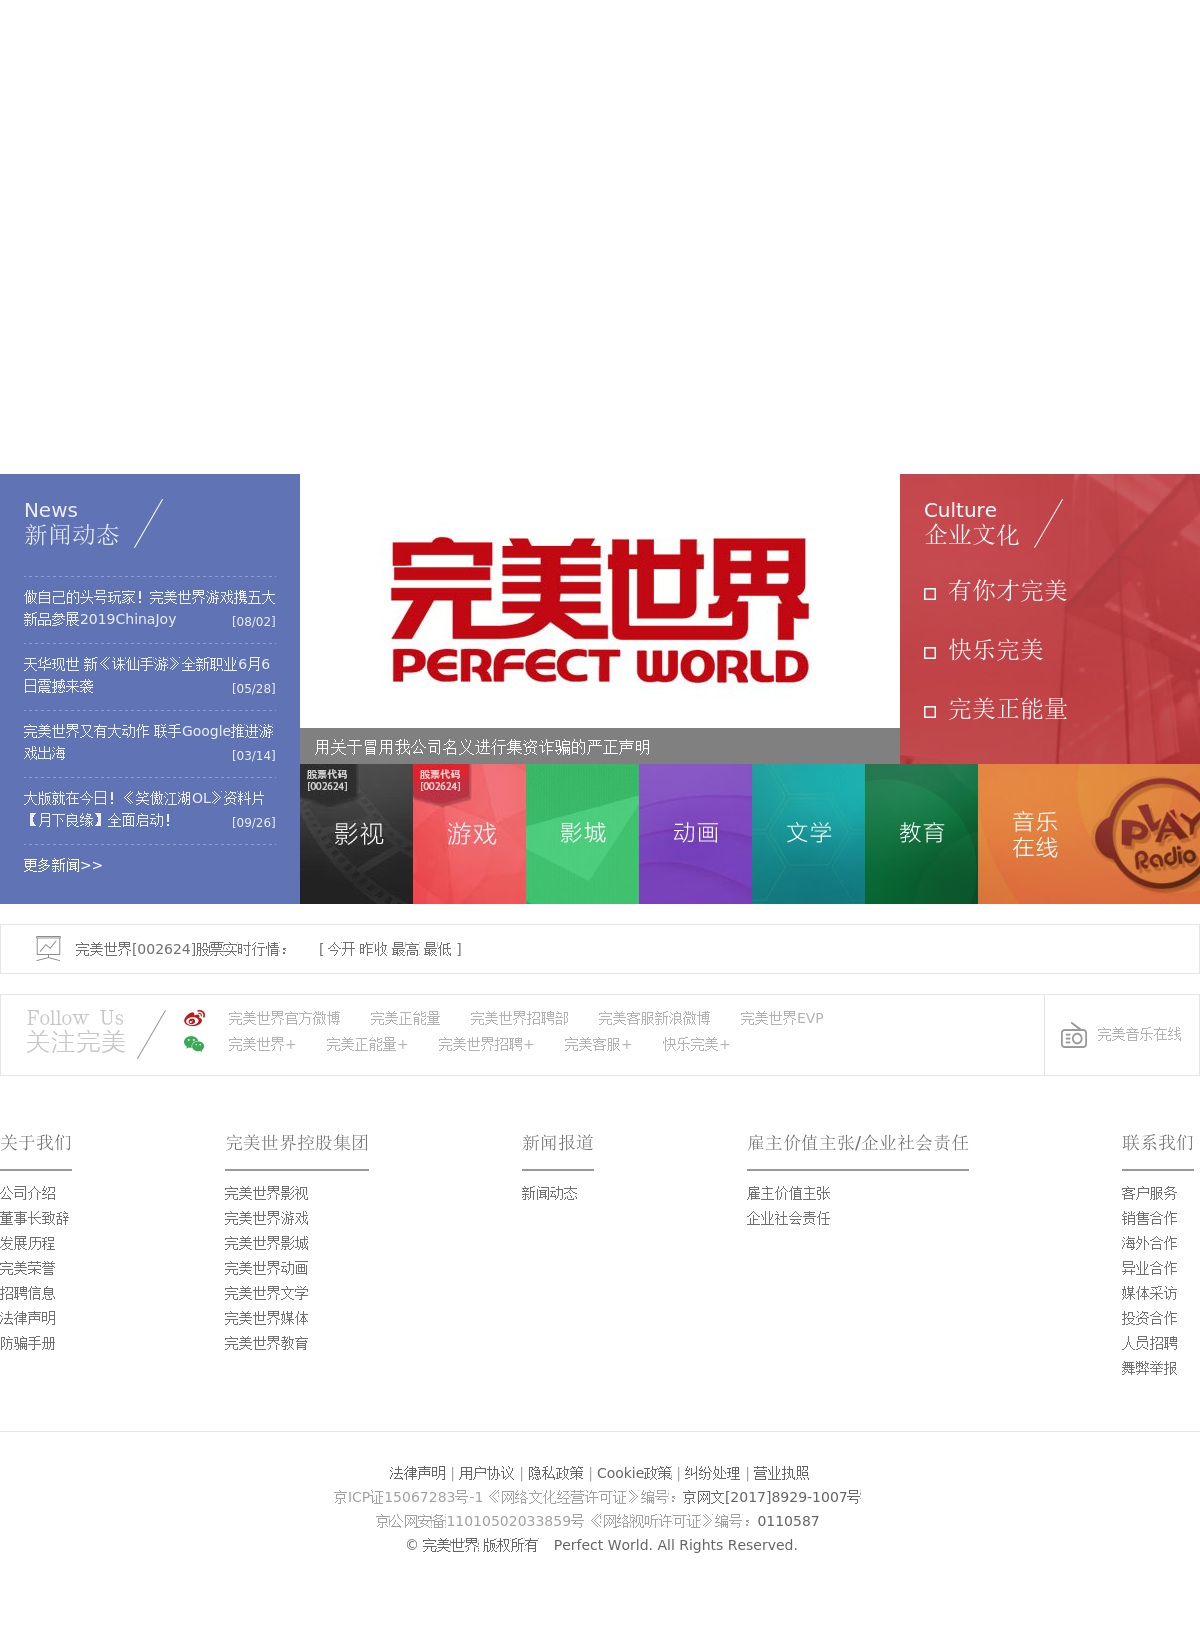Screen dimensions: 1200x1639
Task: Open the fraud statement banner text
Action: pyautogui.click(x=482, y=747)
